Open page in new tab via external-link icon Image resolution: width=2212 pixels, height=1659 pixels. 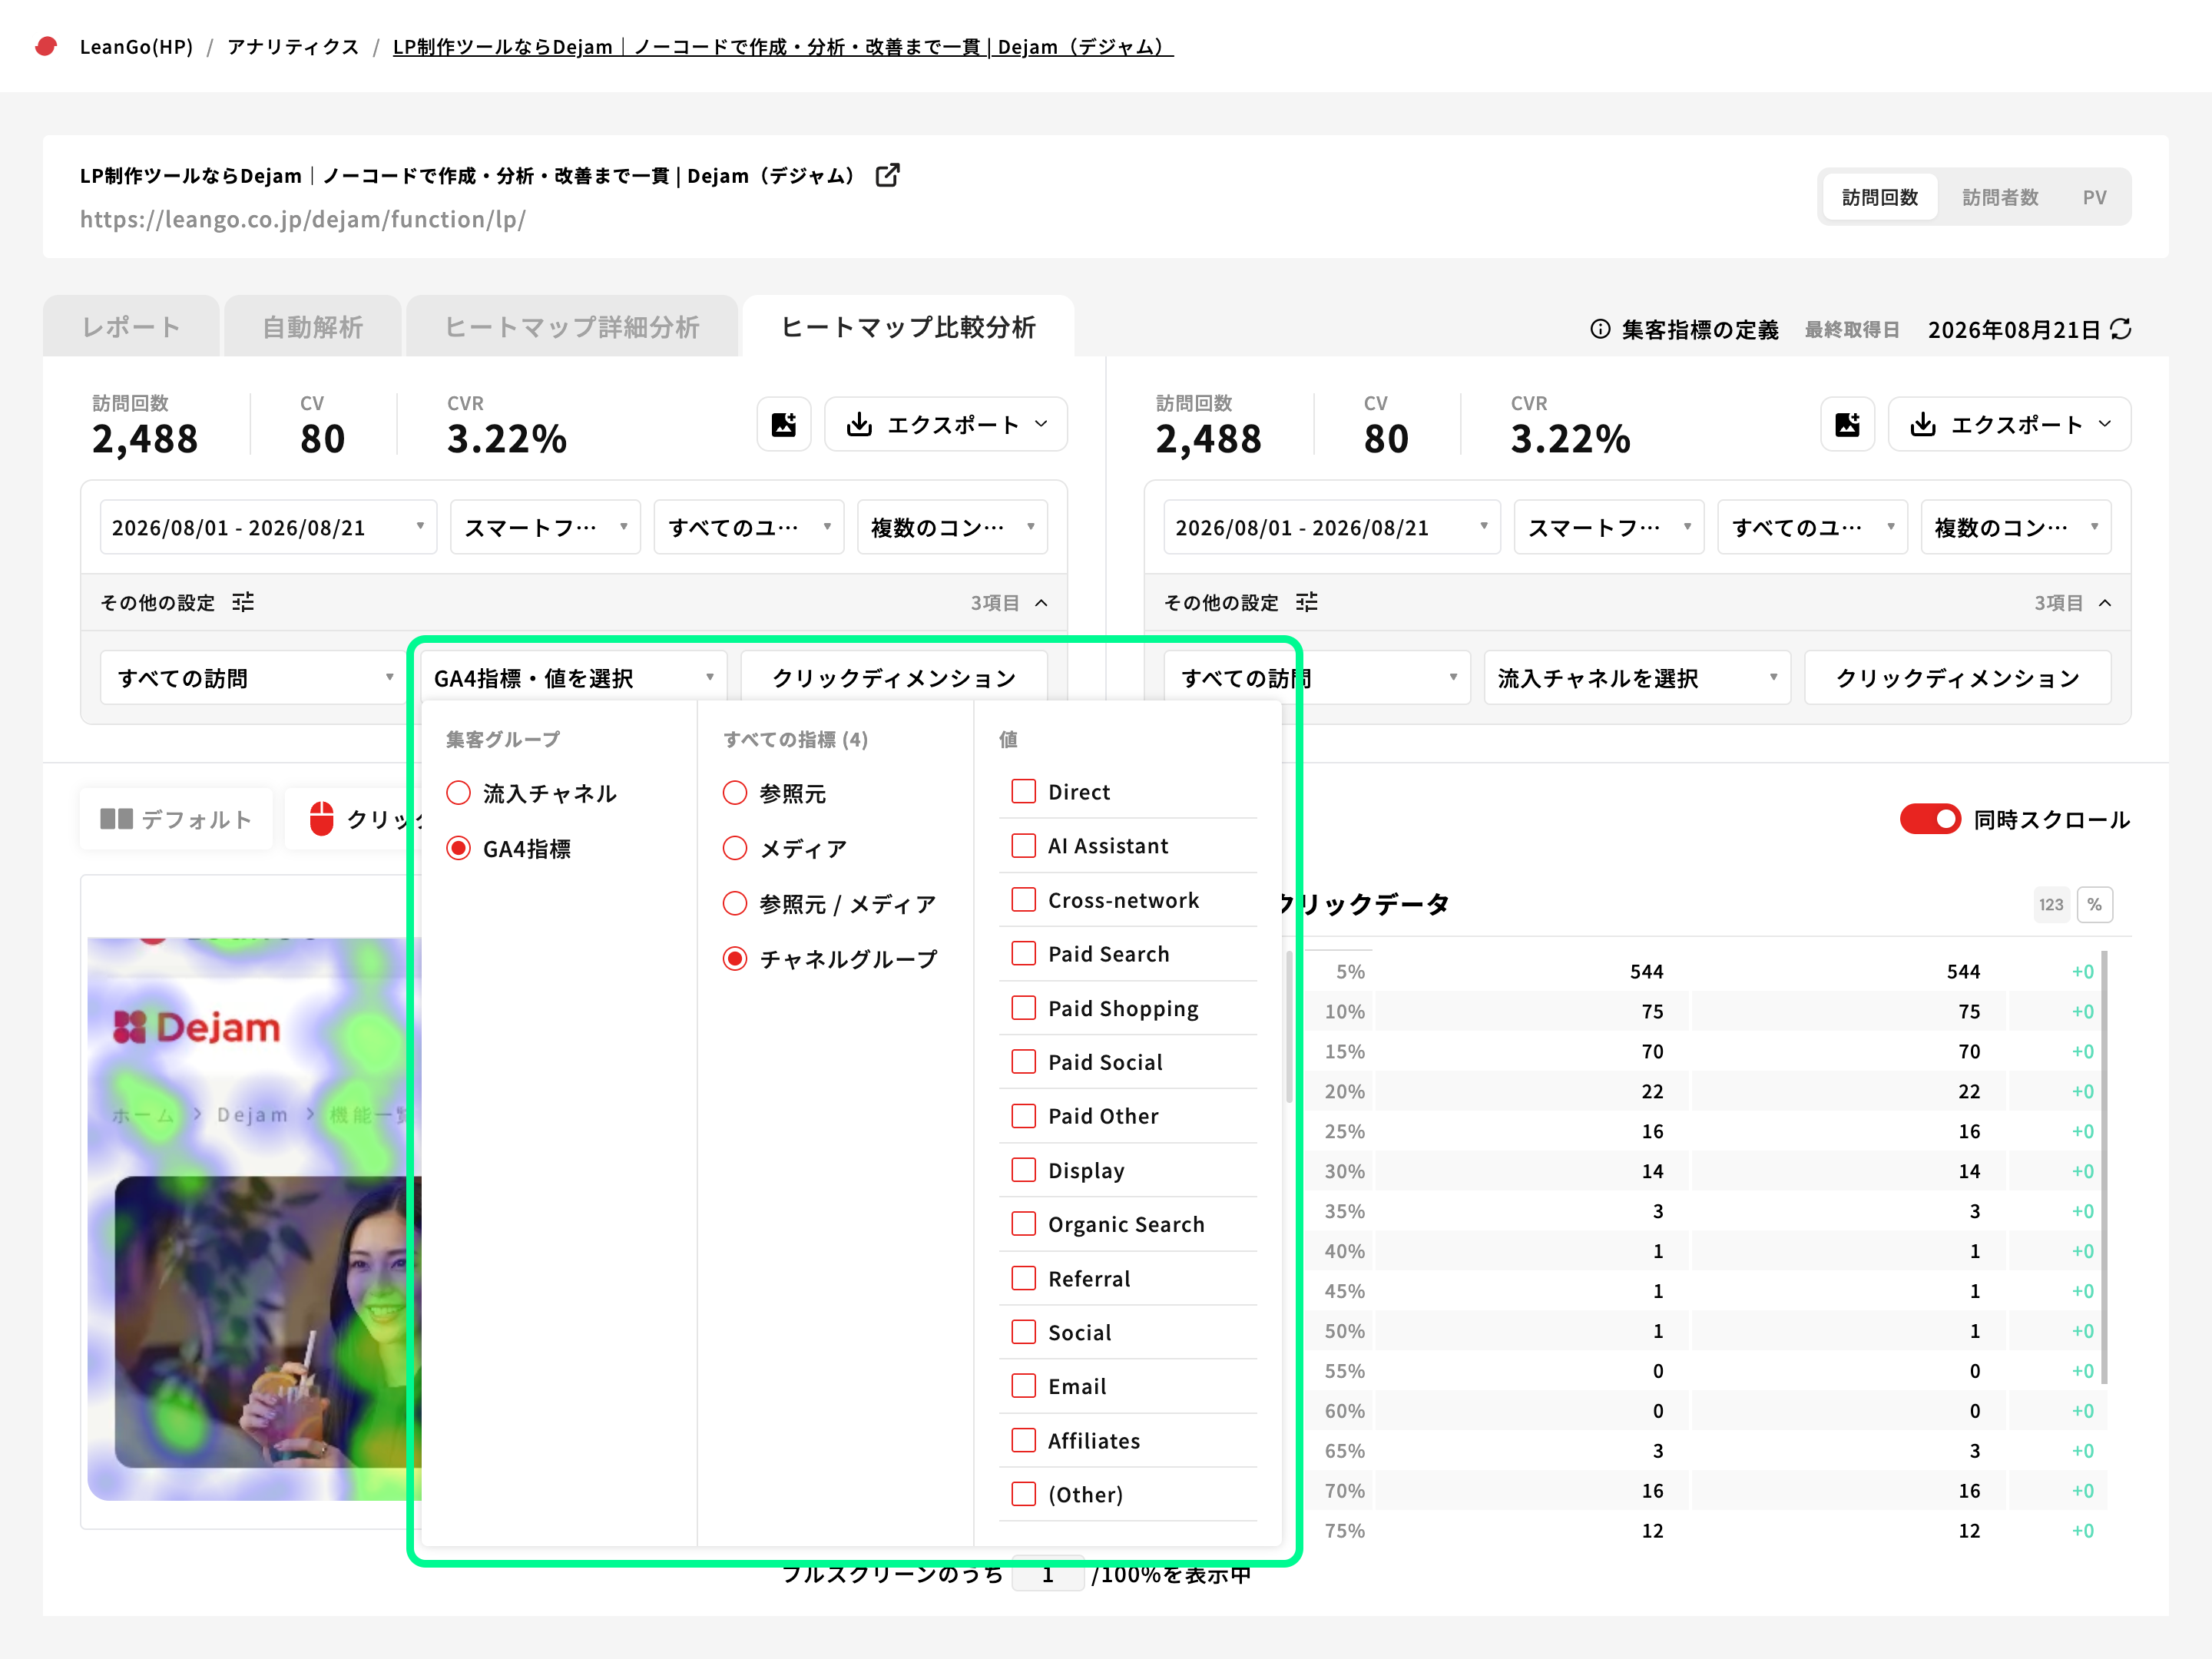[x=887, y=175]
